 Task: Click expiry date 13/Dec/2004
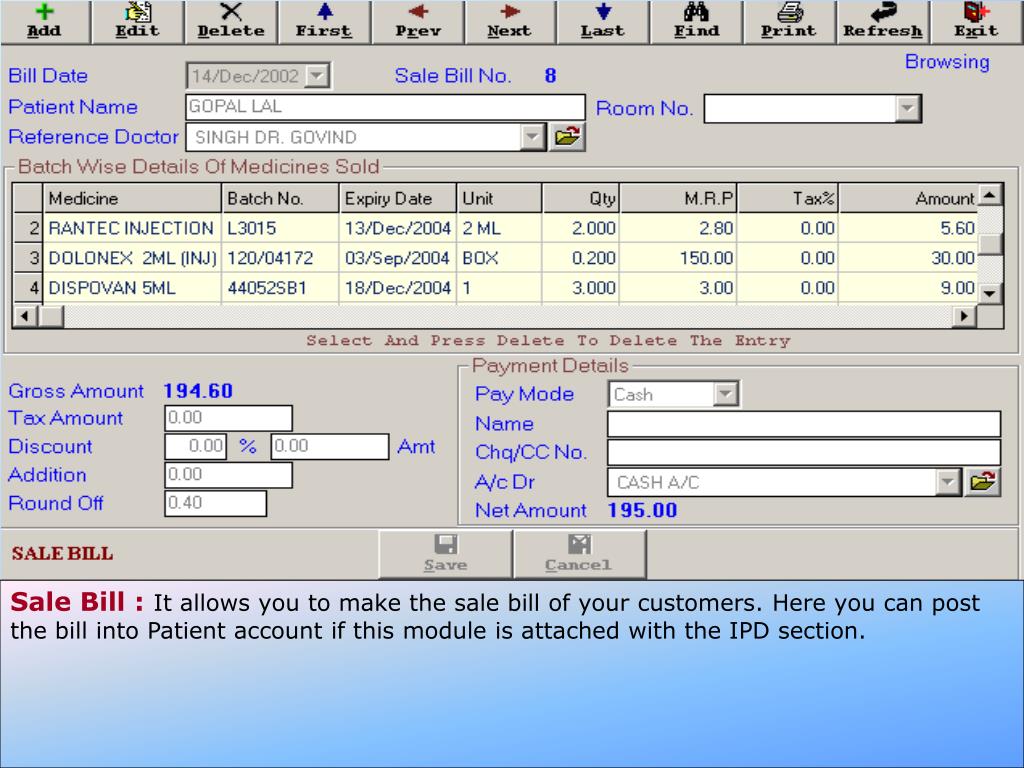(398, 228)
